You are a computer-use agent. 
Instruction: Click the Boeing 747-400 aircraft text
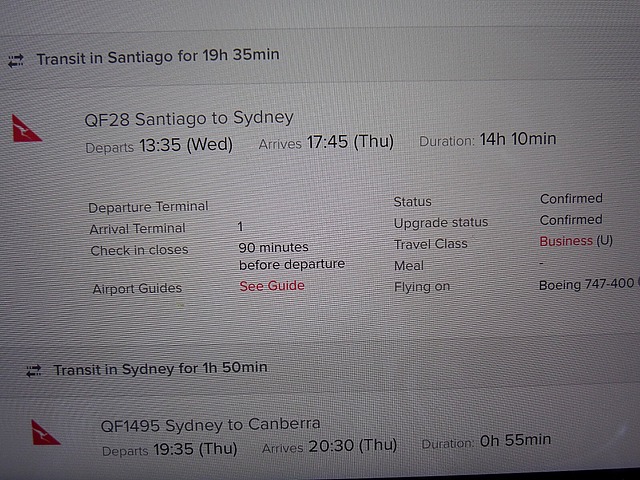pos(586,284)
